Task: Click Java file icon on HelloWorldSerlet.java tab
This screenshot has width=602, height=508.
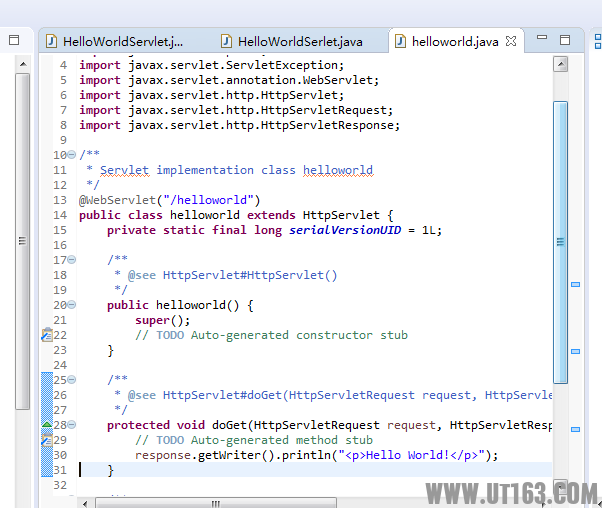Action: 226,41
